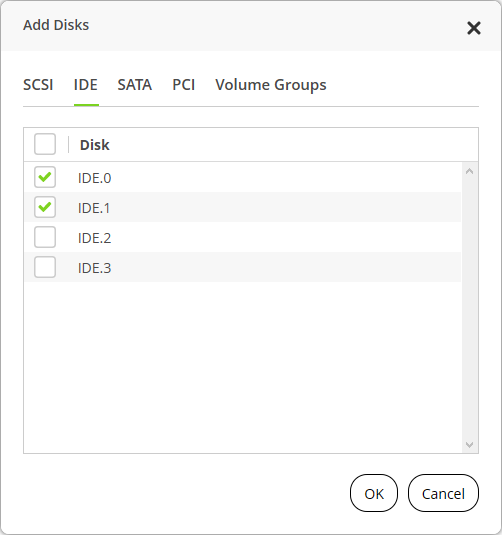Select the IDE tab
The image size is (502, 535).
coord(86,85)
